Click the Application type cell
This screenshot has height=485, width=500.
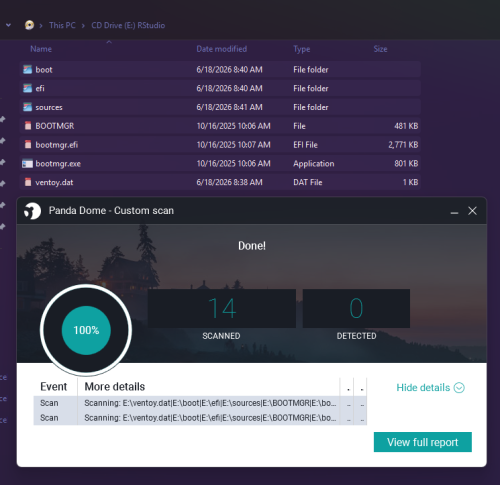click(314, 164)
